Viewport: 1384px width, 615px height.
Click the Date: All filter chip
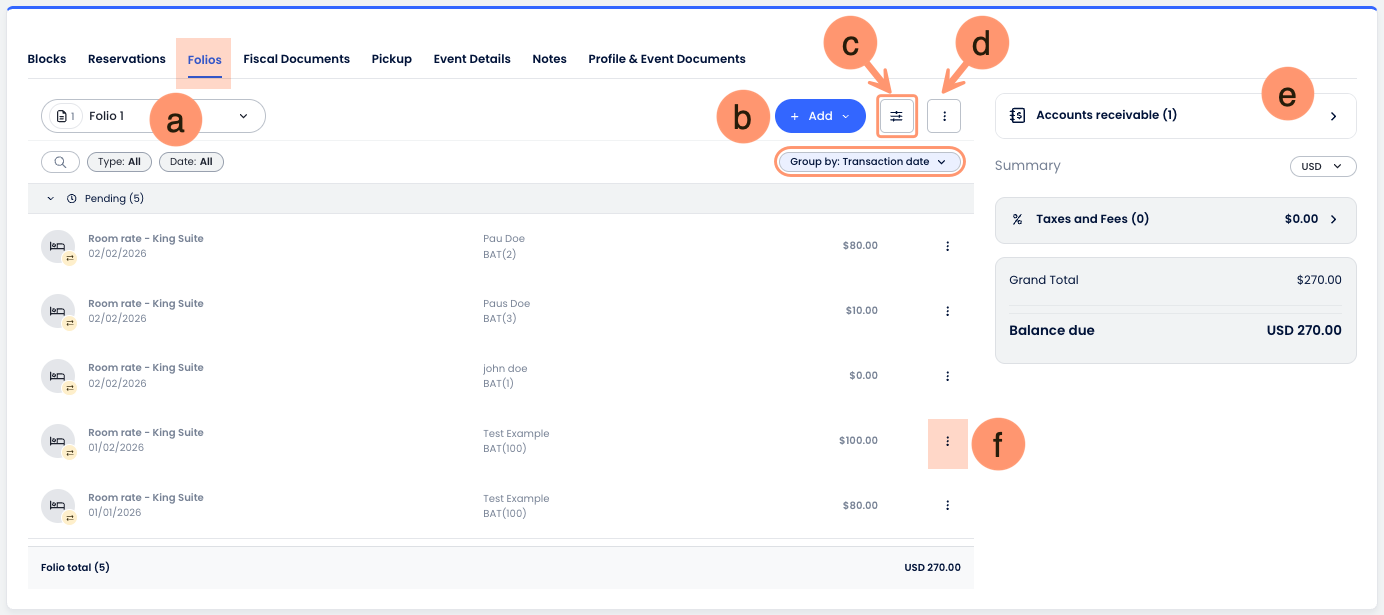(x=191, y=162)
